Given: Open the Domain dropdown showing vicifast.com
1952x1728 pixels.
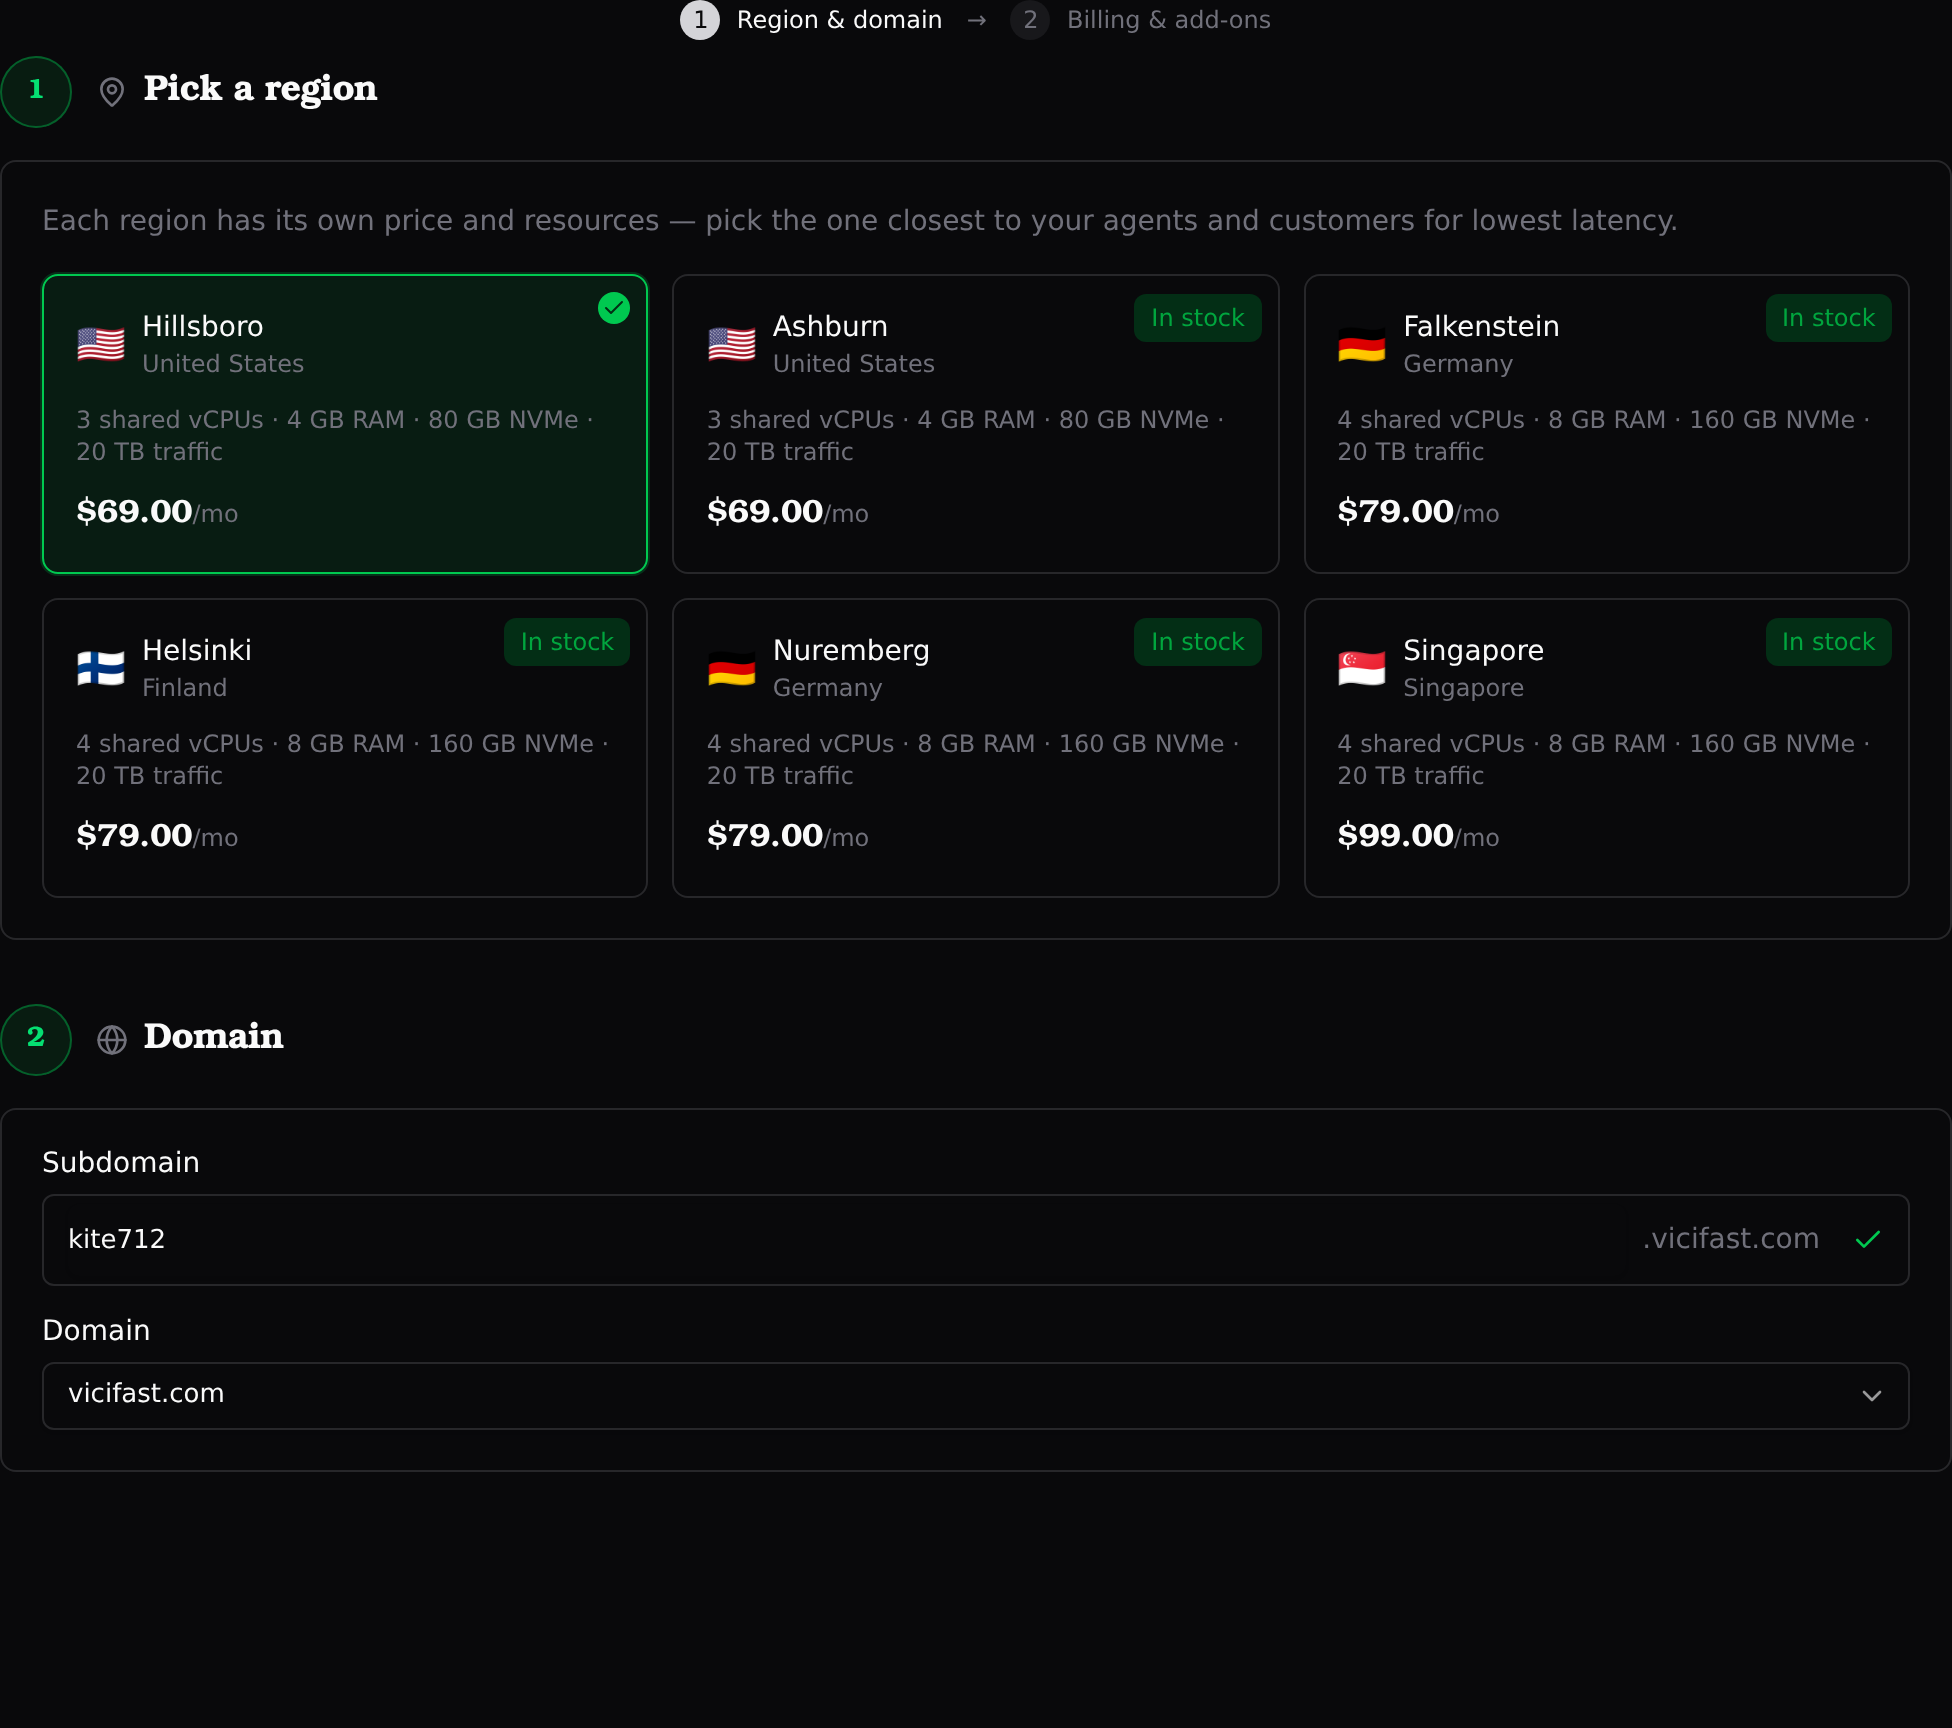Looking at the screenshot, I should [x=976, y=1396].
